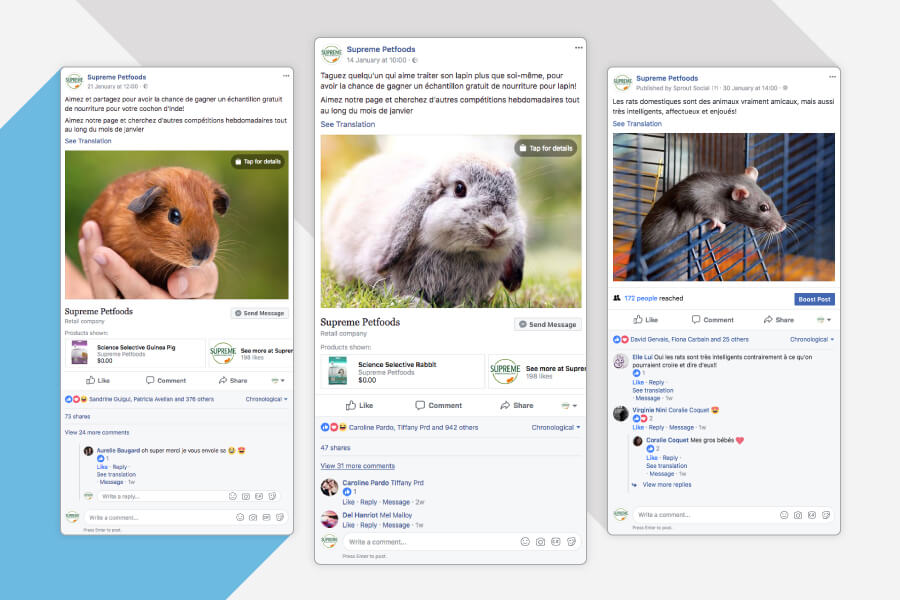Open options menu on rabbit post
This screenshot has width=900, height=600.
click(579, 48)
